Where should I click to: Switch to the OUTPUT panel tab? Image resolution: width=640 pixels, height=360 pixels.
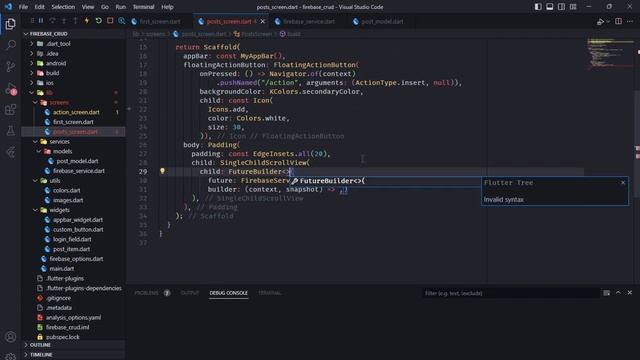click(189, 293)
